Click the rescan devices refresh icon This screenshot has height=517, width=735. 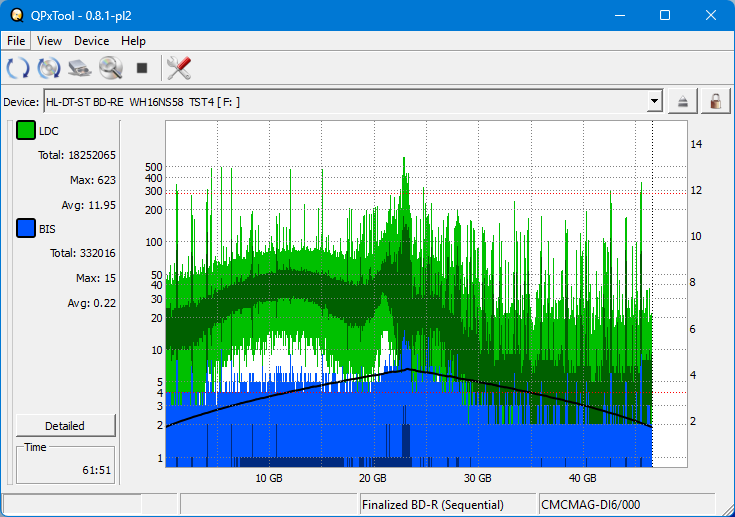point(18,68)
